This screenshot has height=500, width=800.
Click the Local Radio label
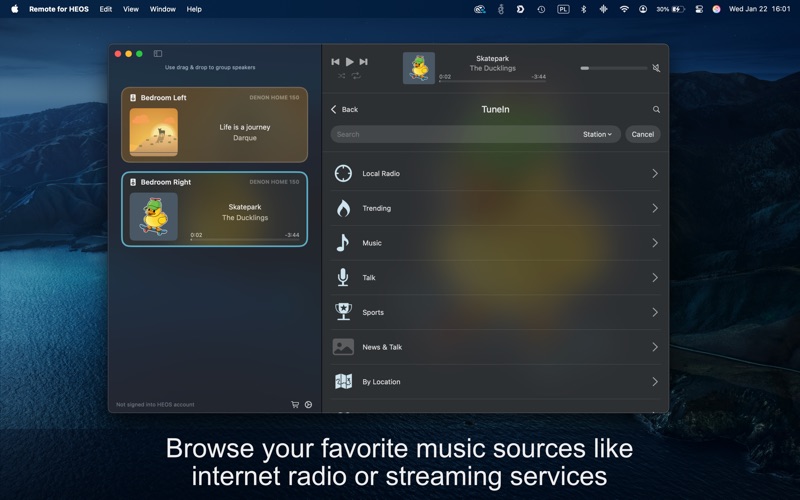click(381, 173)
